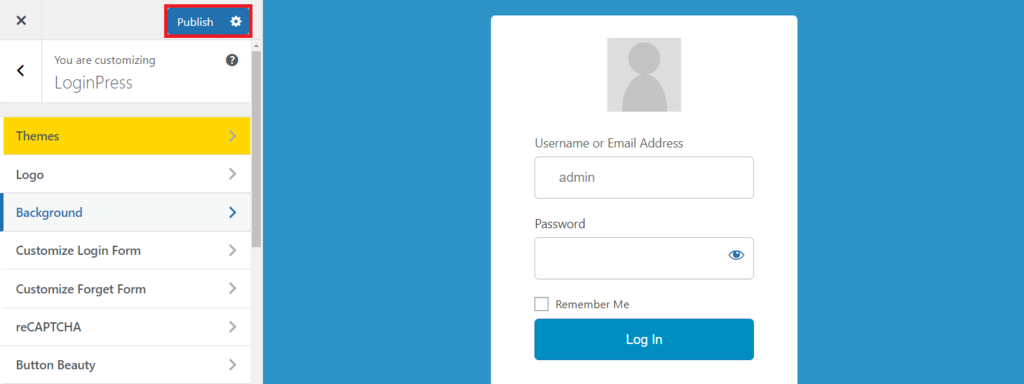Open the Customize Login Form section
The width and height of the screenshot is (1024, 384).
click(x=126, y=251)
